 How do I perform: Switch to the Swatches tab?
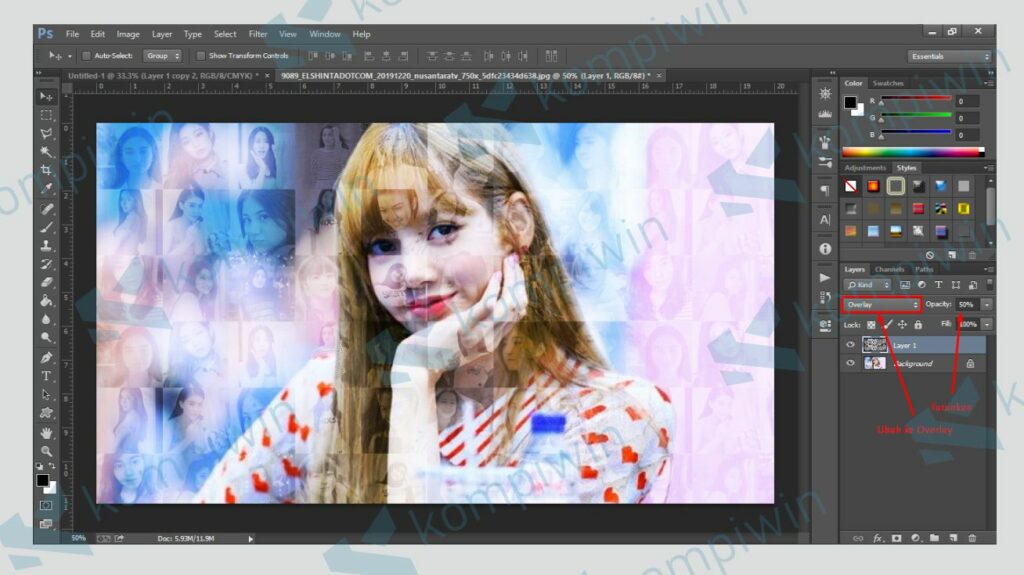pyautogui.click(x=887, y=83)
